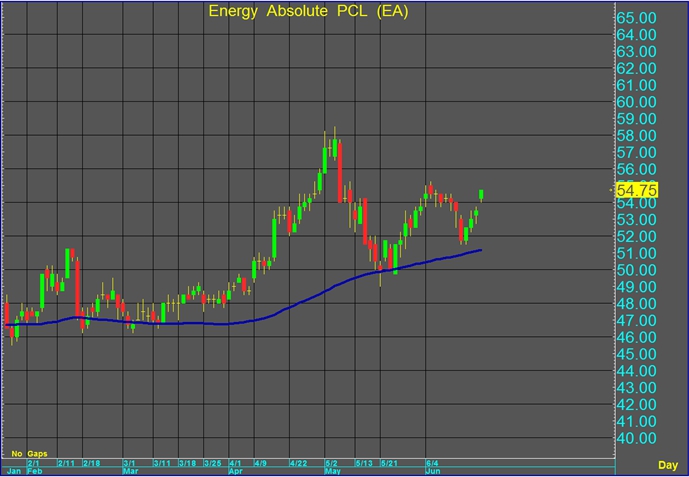Viewport: 689px width, 477px height.
Task: Click the Jan month label
Action: pos(14,471)
